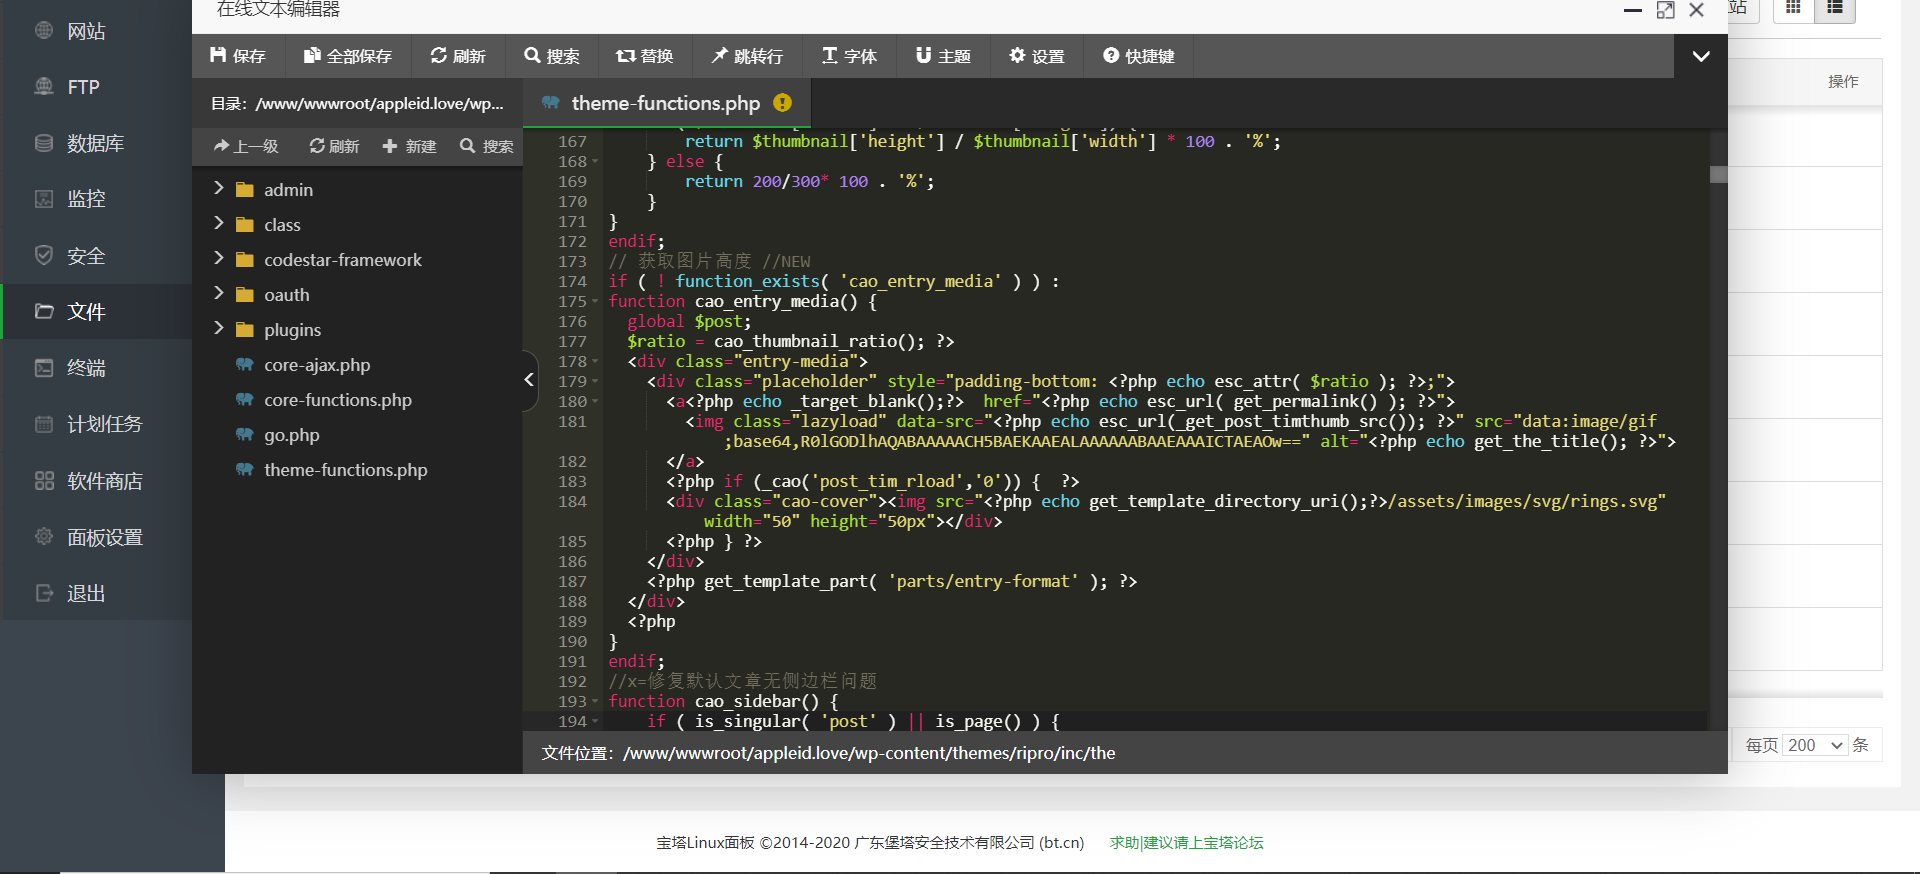Toggle code fold at line 175

(x=596, y=302)
